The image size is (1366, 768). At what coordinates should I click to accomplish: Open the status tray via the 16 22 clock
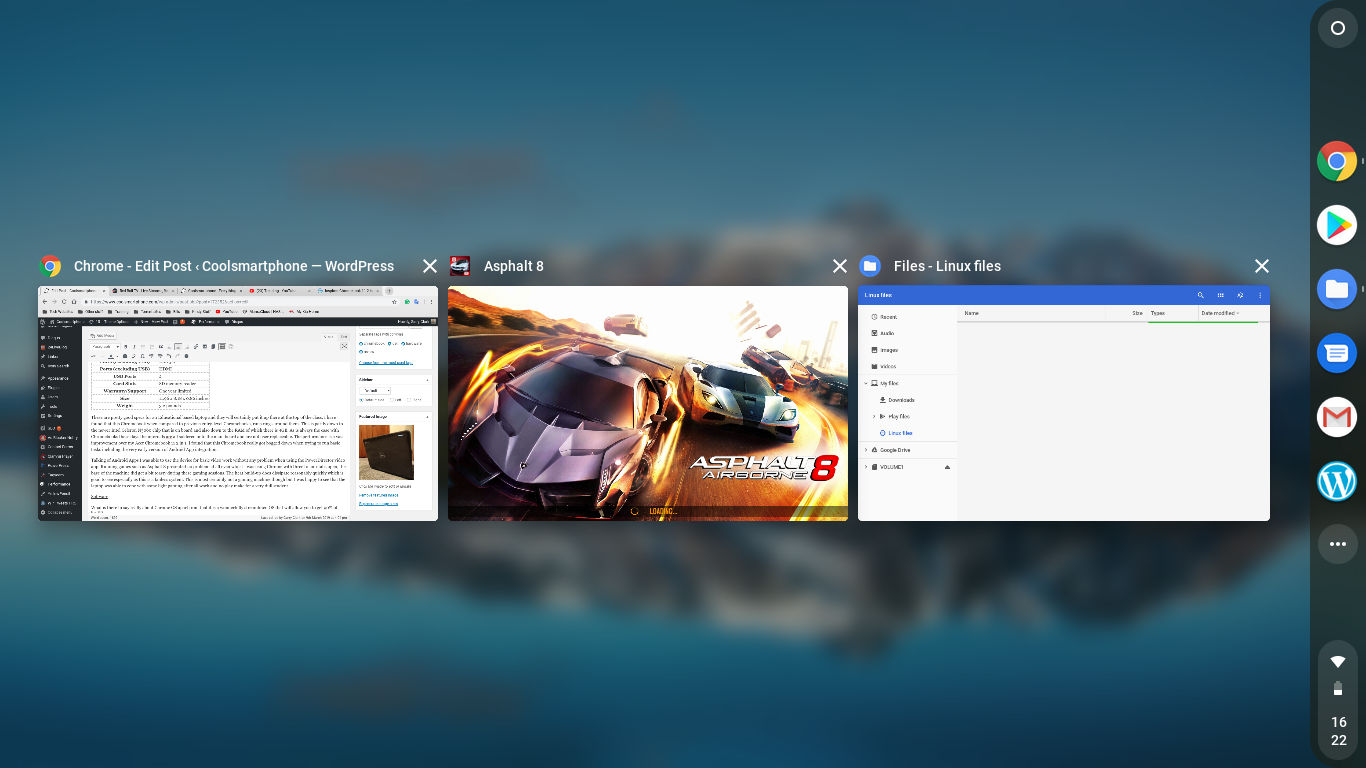[1338, 731]
